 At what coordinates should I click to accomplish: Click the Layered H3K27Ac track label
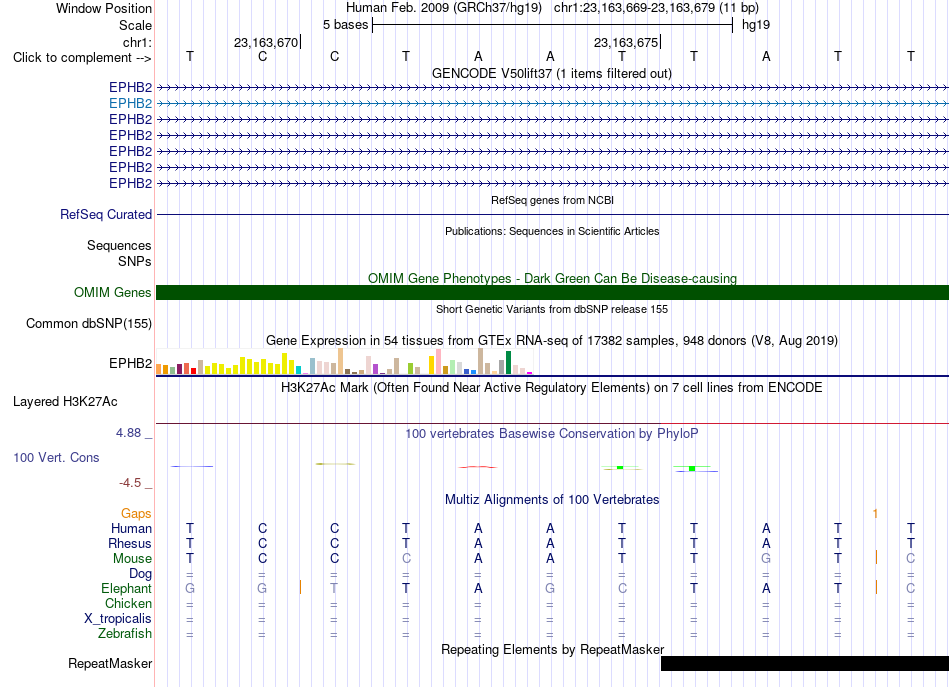click(65, 402)
